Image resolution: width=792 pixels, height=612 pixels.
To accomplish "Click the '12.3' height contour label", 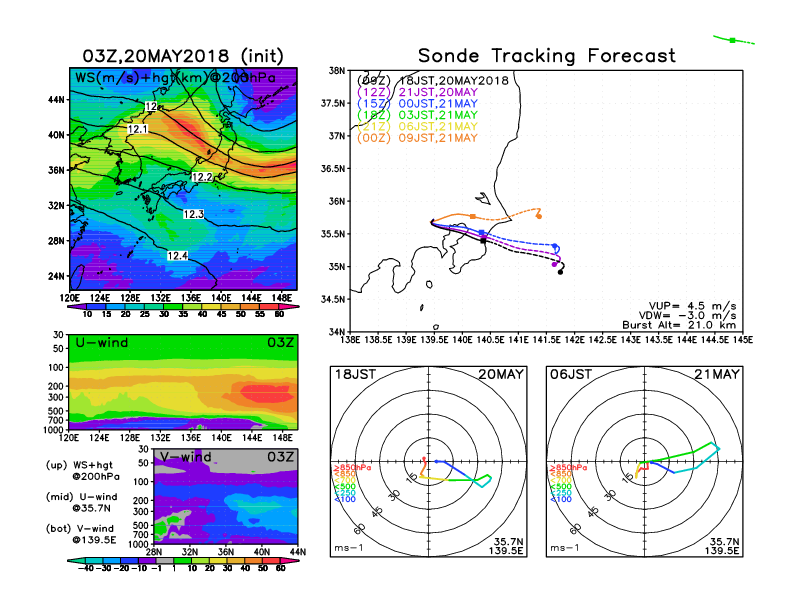I will [x=193, y=215].
